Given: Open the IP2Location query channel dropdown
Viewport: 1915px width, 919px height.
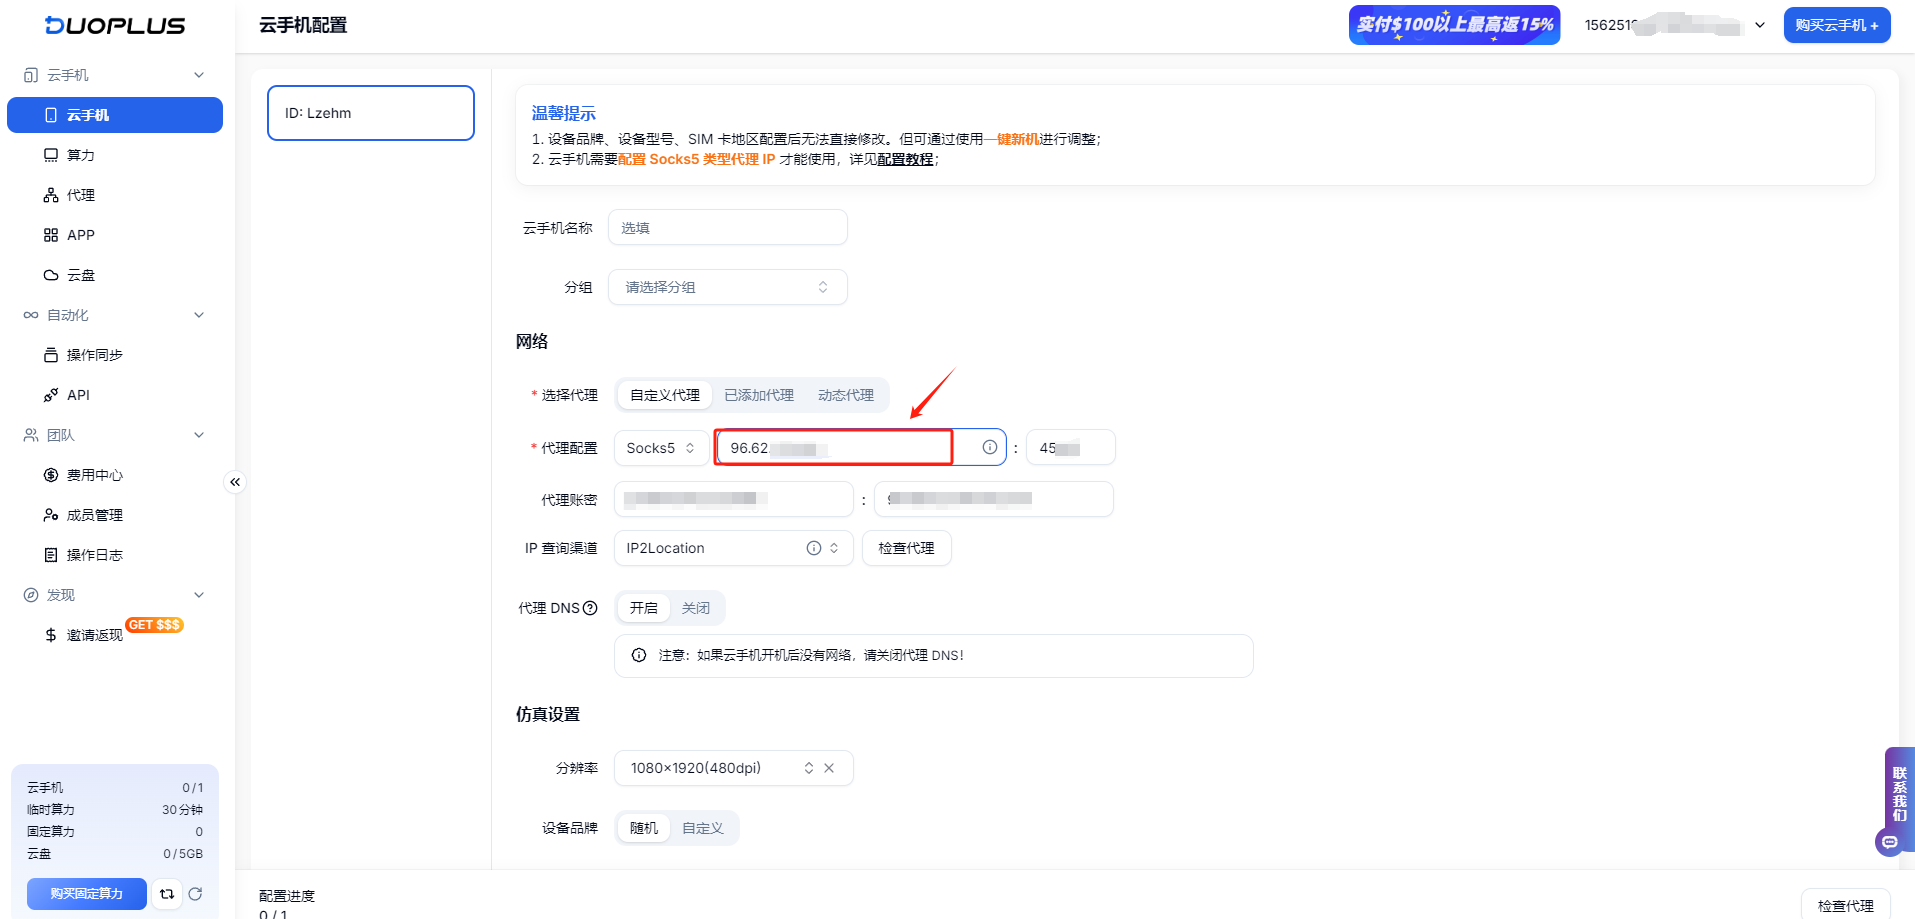Looking at the screenshot, I should point(733,548).
